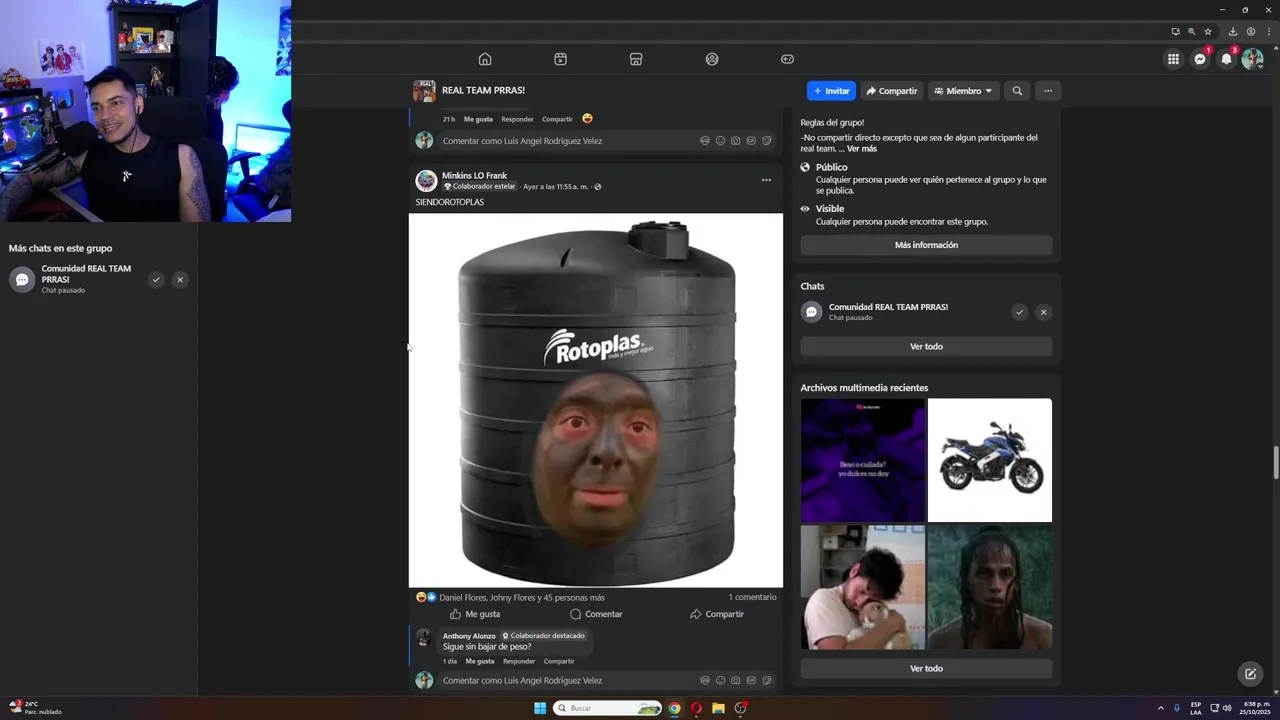Click the new message compose icon
The width and height of the screenshot is (1280, 720).
1250,674
